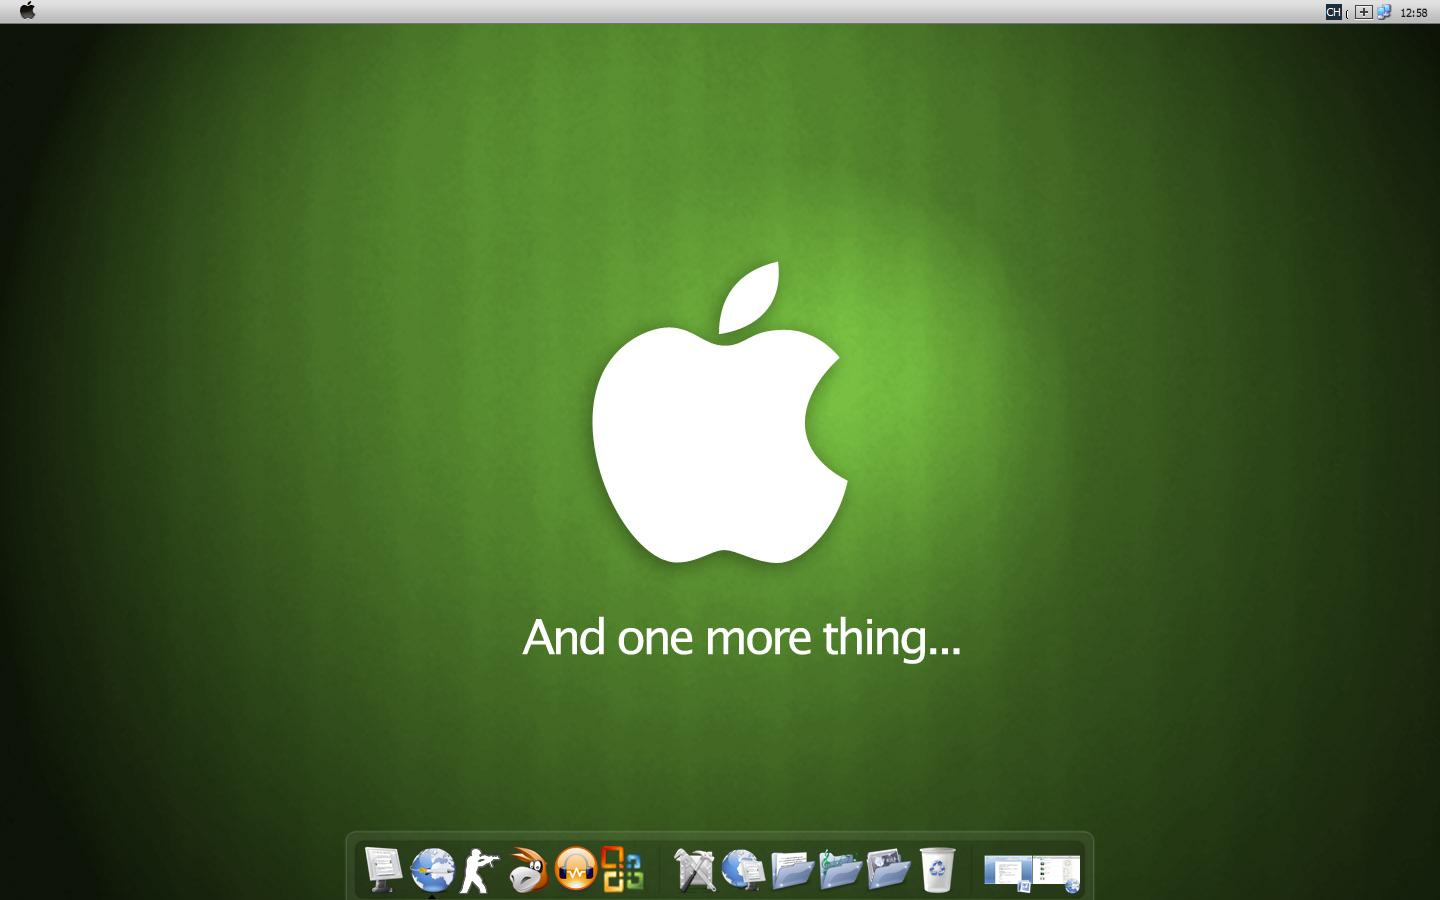Open the documents folder in the dock
Viewport: 1440px width, 900px height.
coord(792,870)
